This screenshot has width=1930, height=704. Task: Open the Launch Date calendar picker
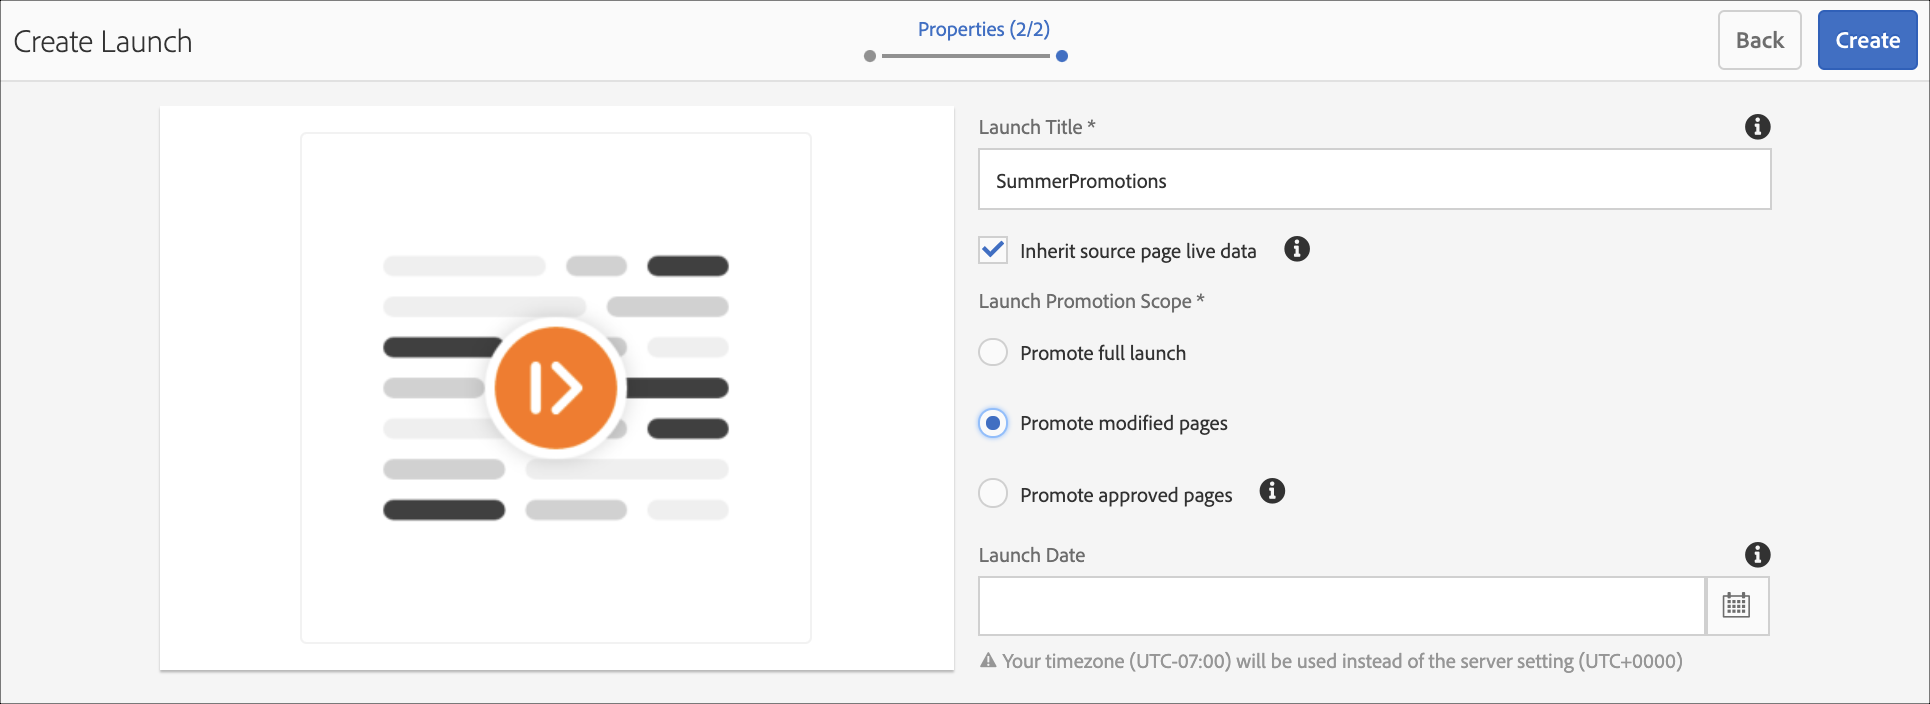point(1736,606)
